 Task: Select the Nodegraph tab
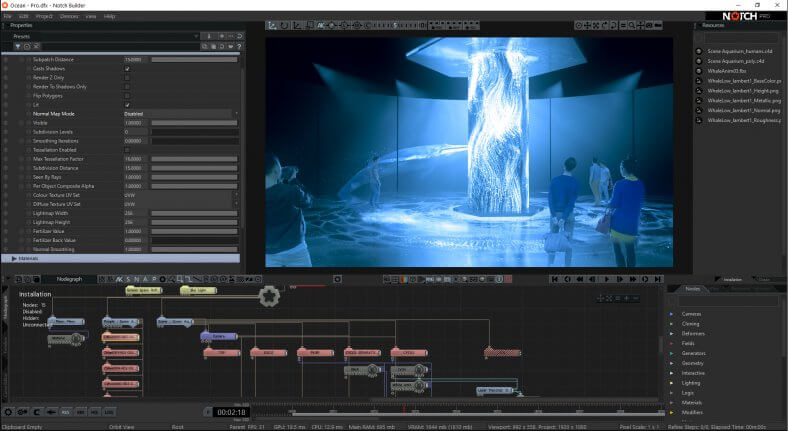69,279
